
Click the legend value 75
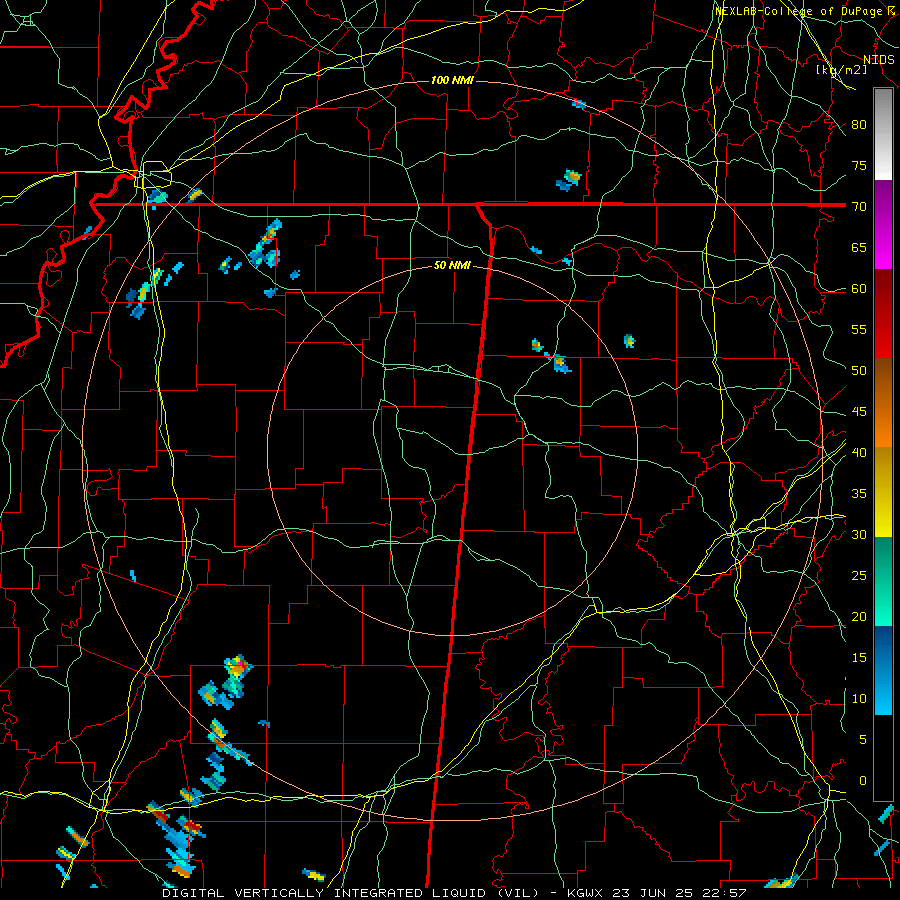tap(859, 166)
